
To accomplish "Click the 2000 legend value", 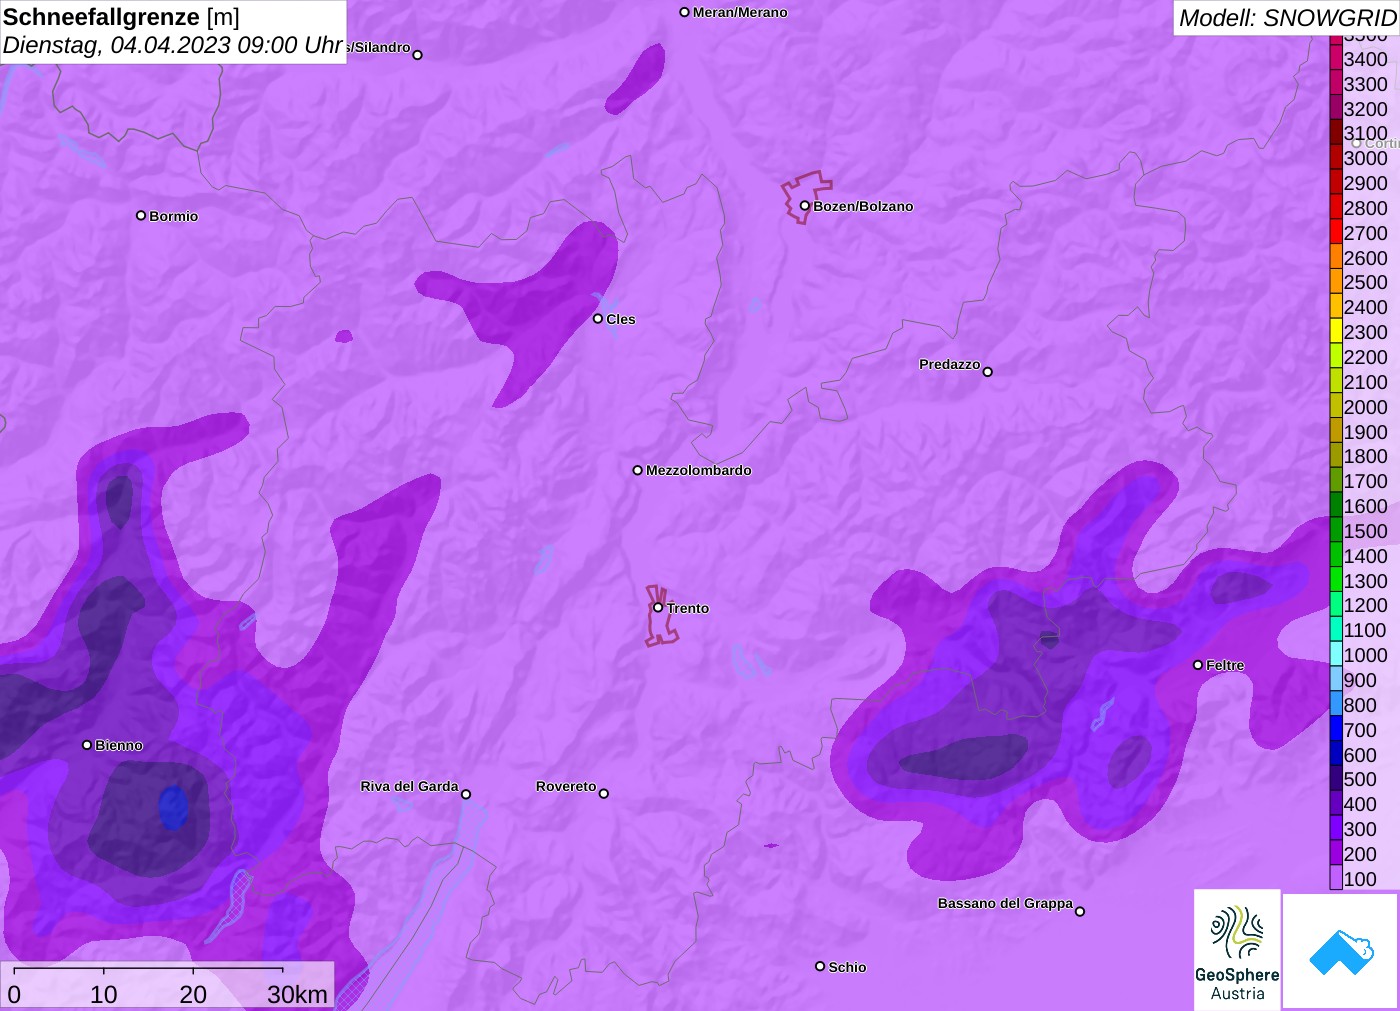I will click(1365, 407).
